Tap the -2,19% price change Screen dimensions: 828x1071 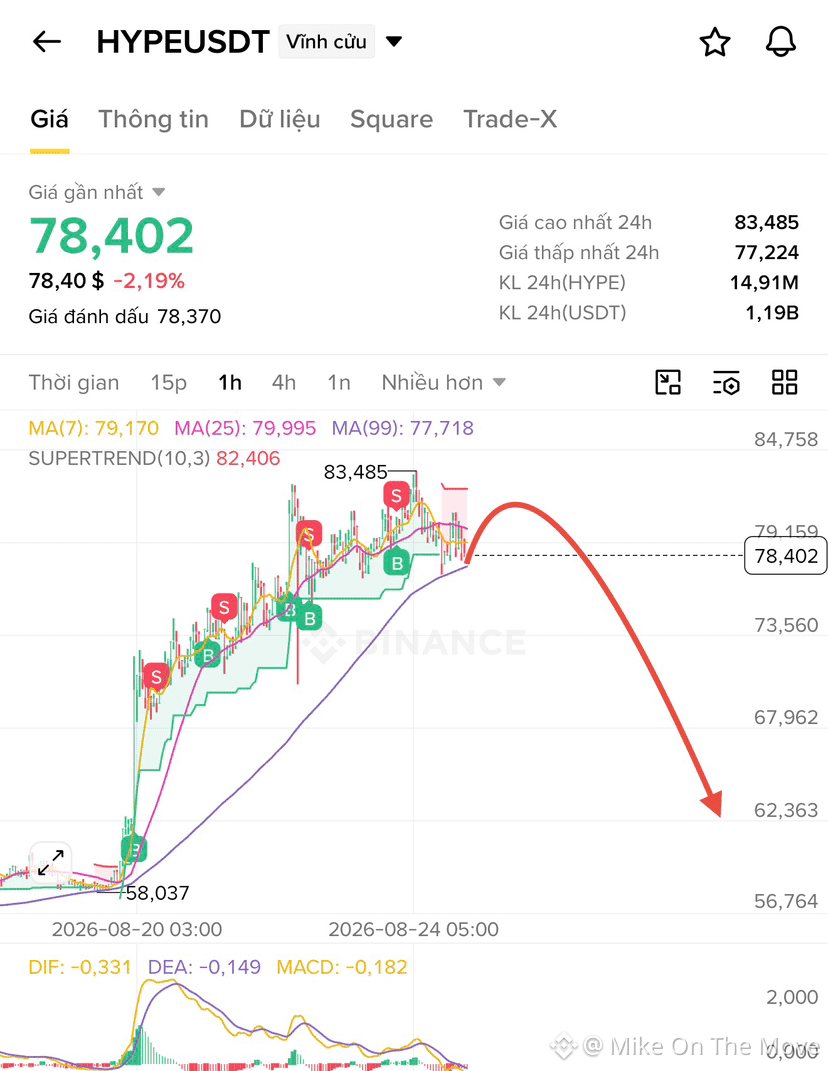[149, 281]
